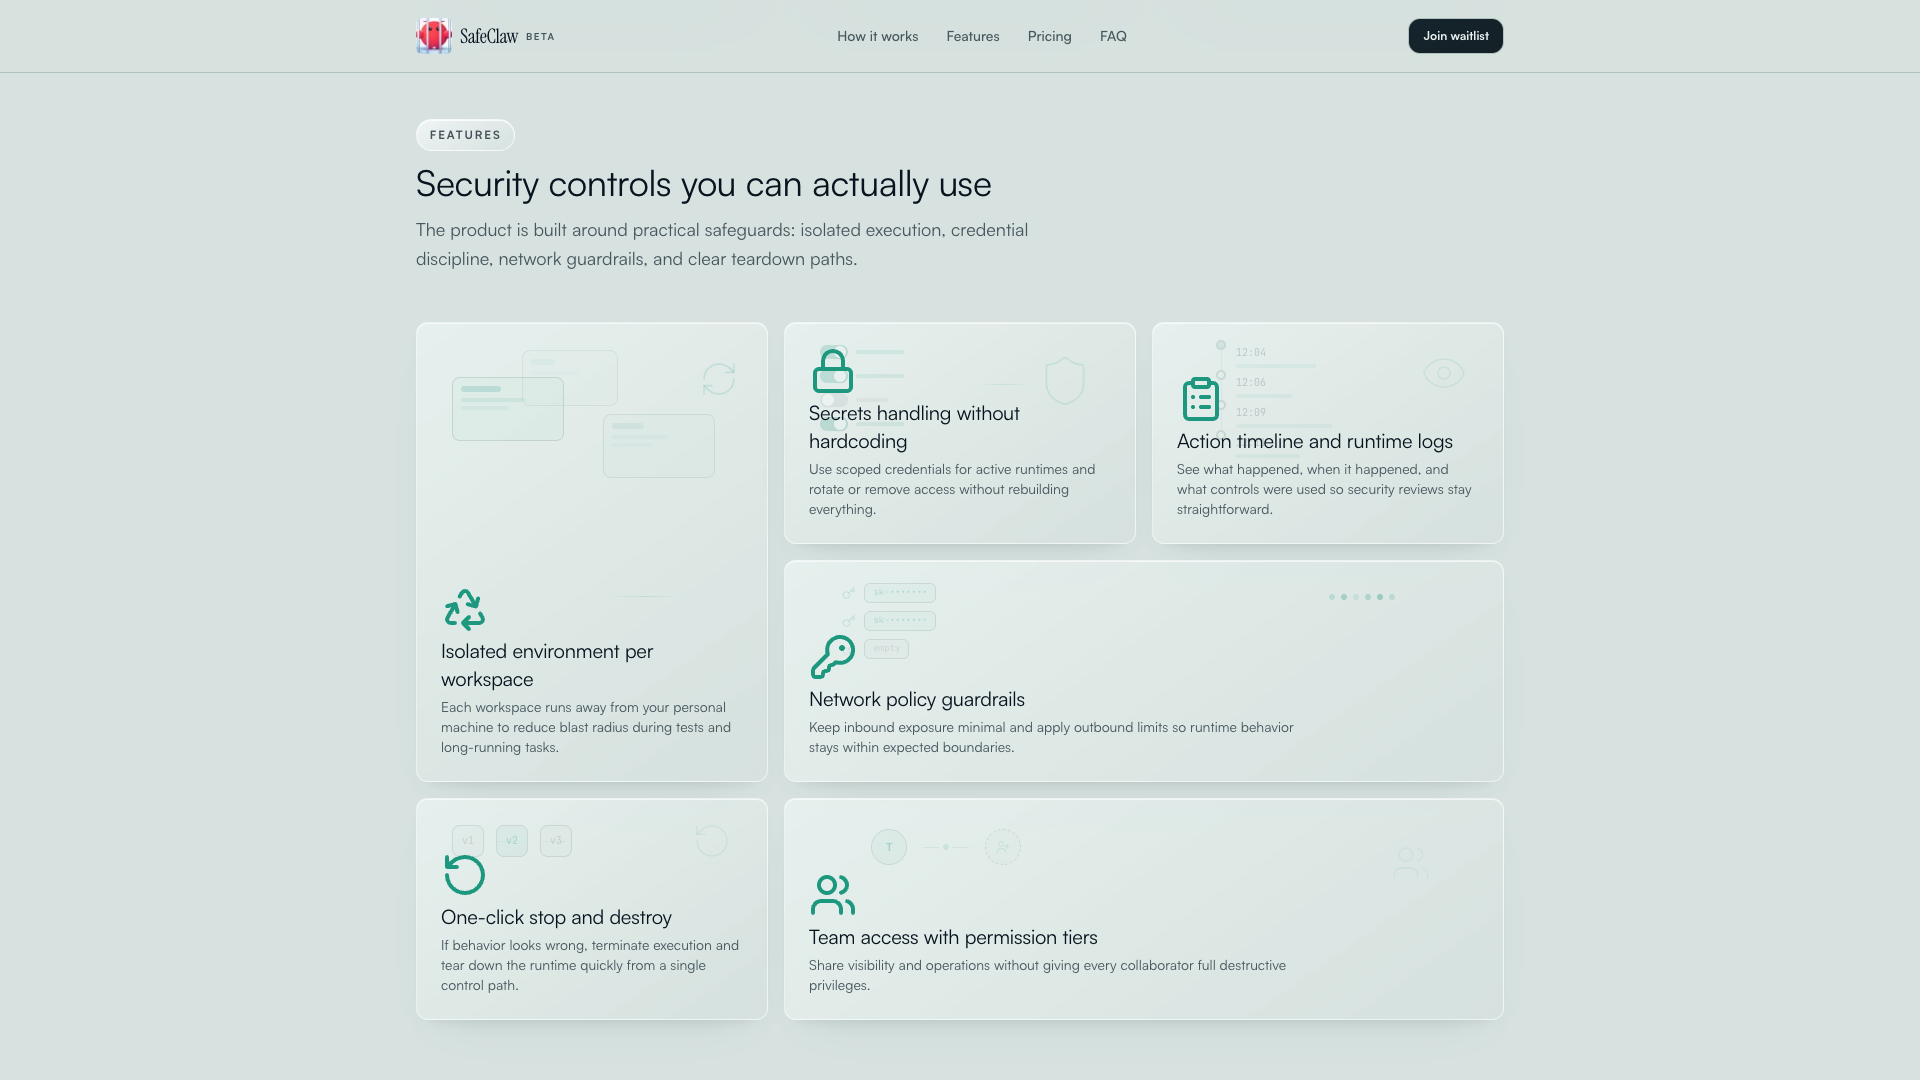Click the green undo arrow on One-click stop card
The height and width of the screenshot is (1080, 1920).
(463, 874)
